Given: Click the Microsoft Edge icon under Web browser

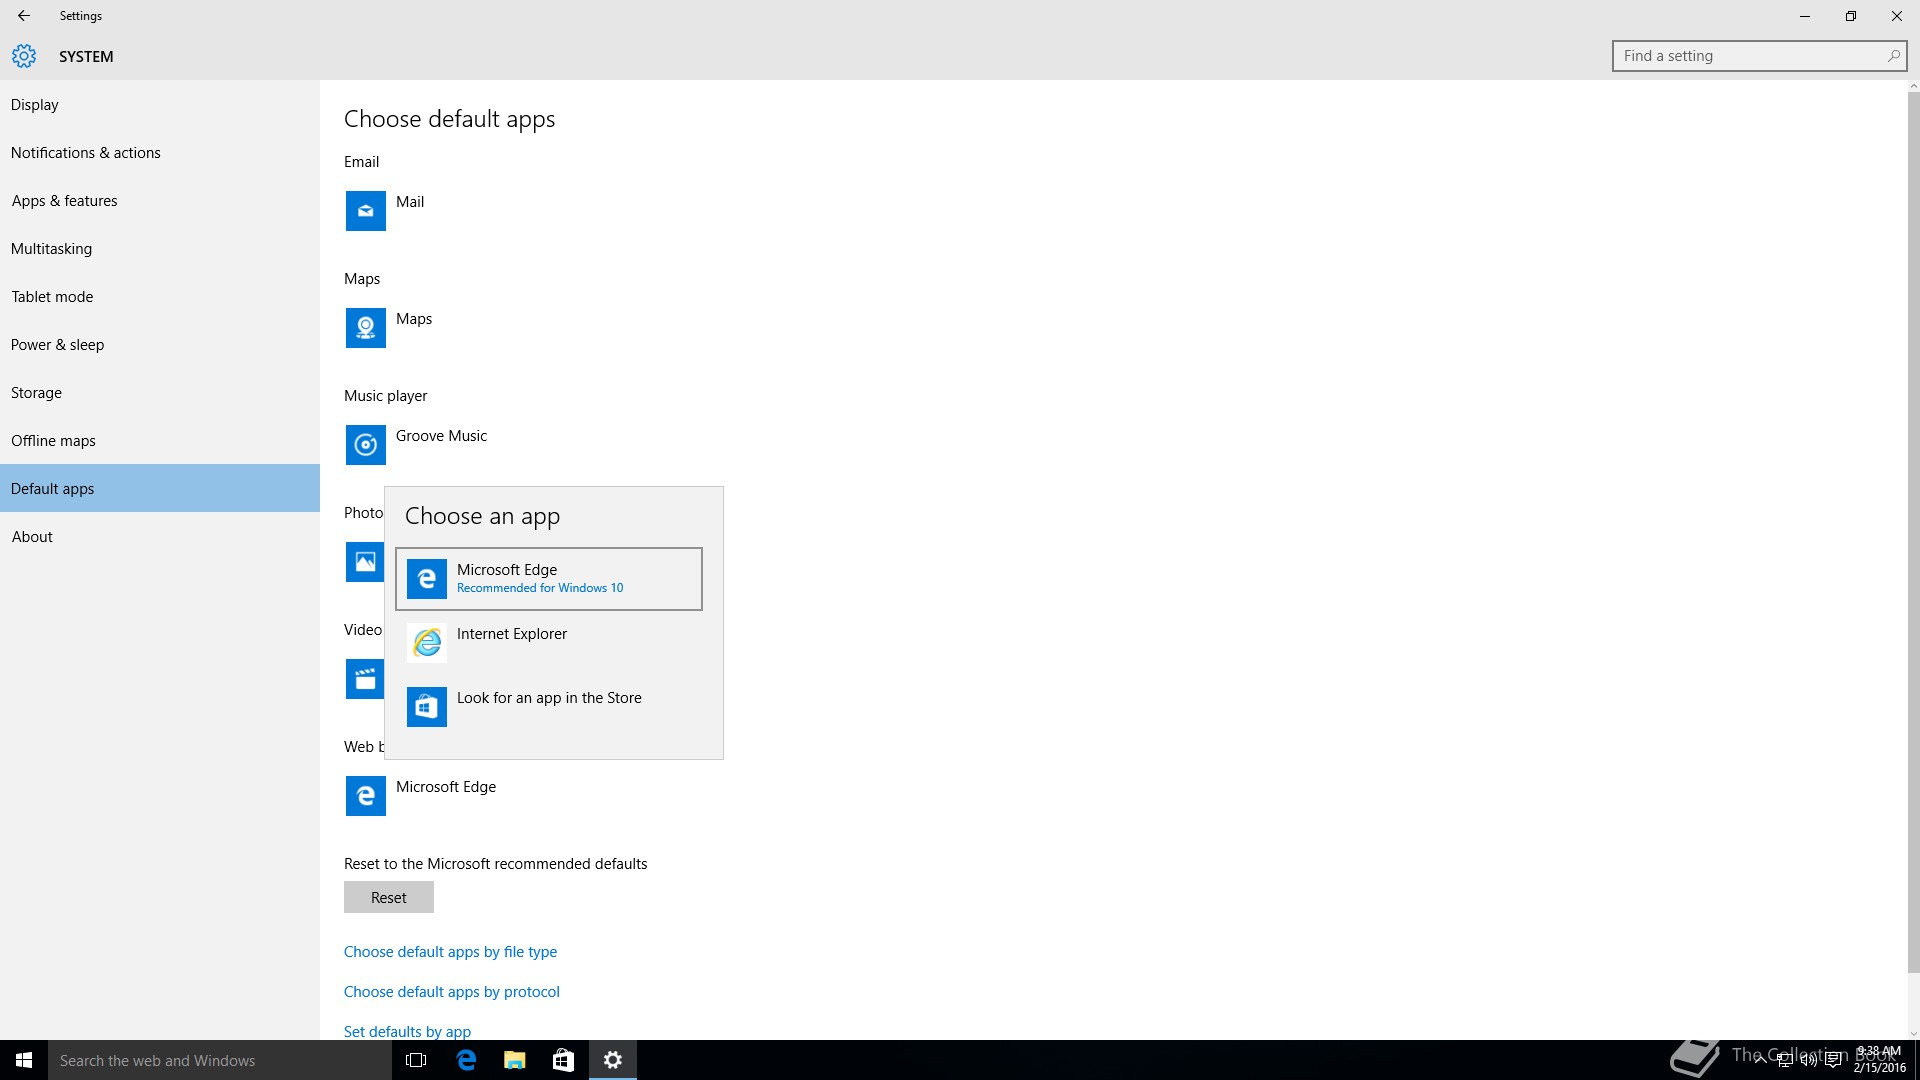Looking at the screenshot, I should pos(365,796).
